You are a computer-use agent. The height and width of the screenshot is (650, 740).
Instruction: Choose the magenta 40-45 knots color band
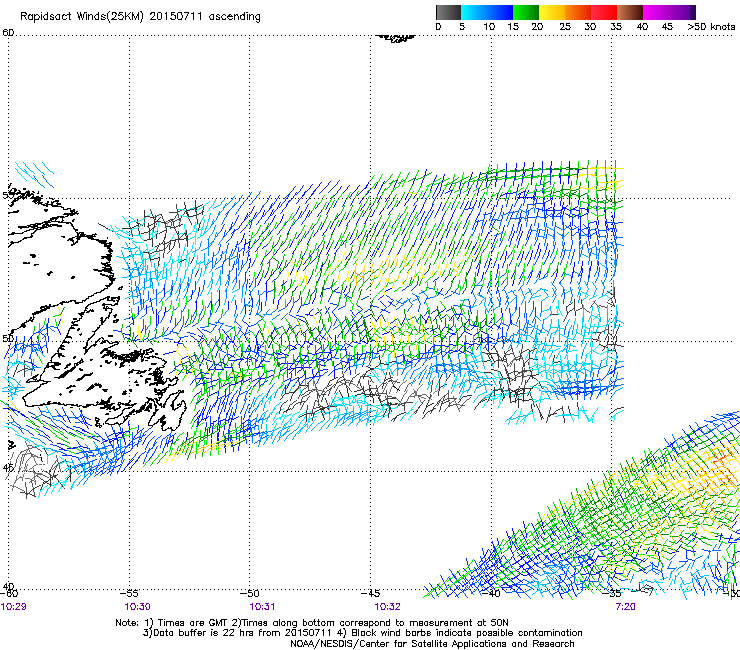(656, 12)
